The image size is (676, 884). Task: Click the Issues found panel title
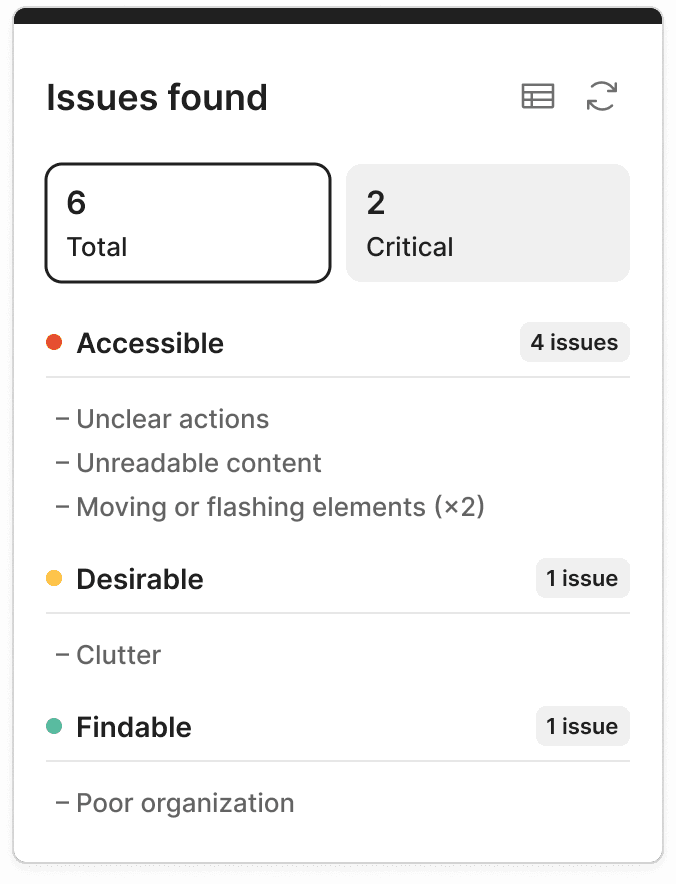(157, 98)
